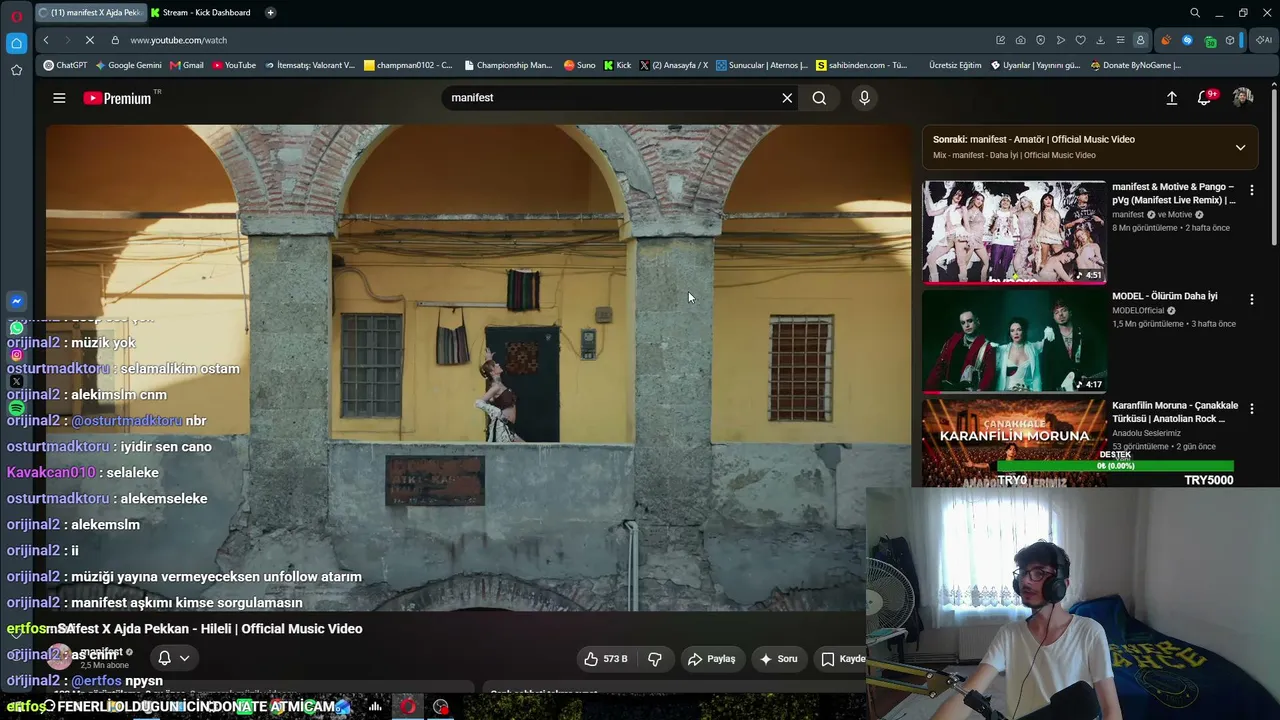Search YouTube by voice microphone
The image size is (1280, 720).
click(x=864, y=98)
